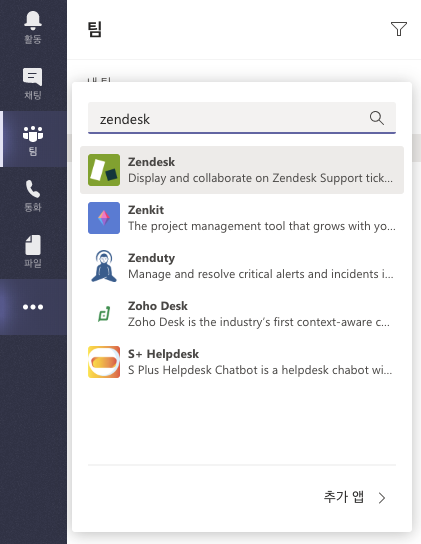The width and height of the screenshot is (421, 544).
Task: Open the Files sidebar icon
Action: [33, 245]
